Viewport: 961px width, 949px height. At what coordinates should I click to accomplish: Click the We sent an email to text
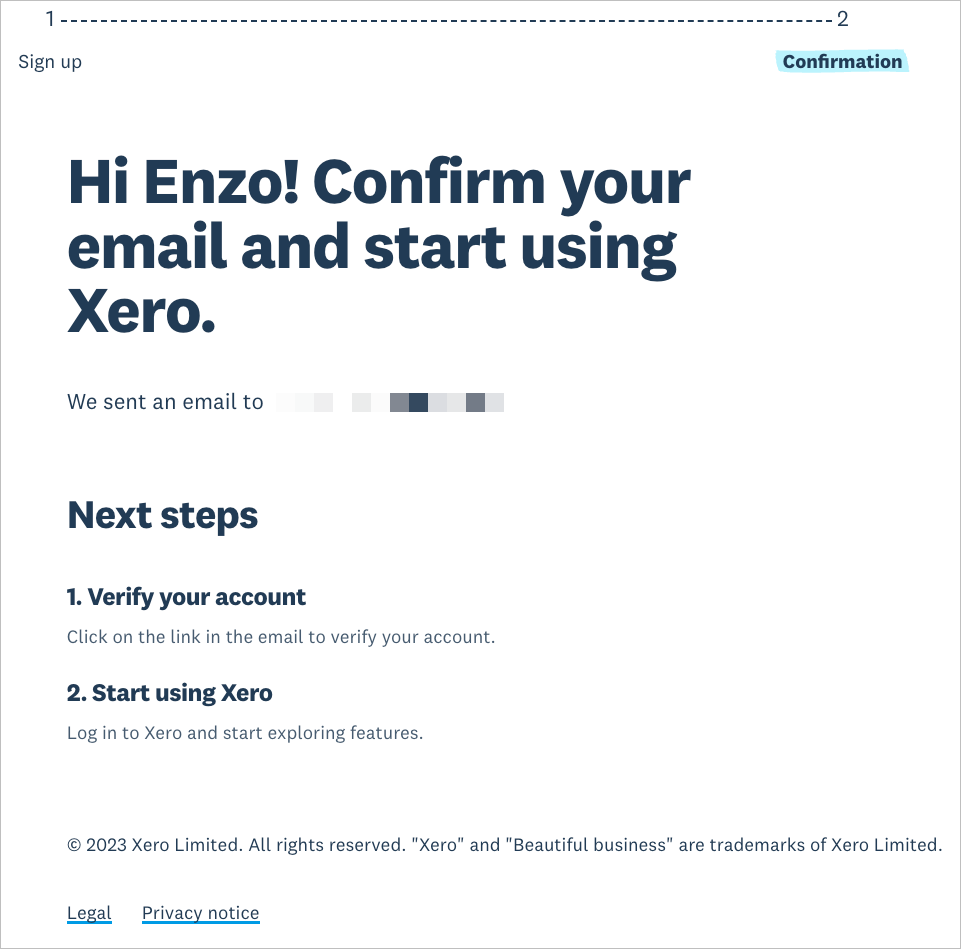(165, 401)
